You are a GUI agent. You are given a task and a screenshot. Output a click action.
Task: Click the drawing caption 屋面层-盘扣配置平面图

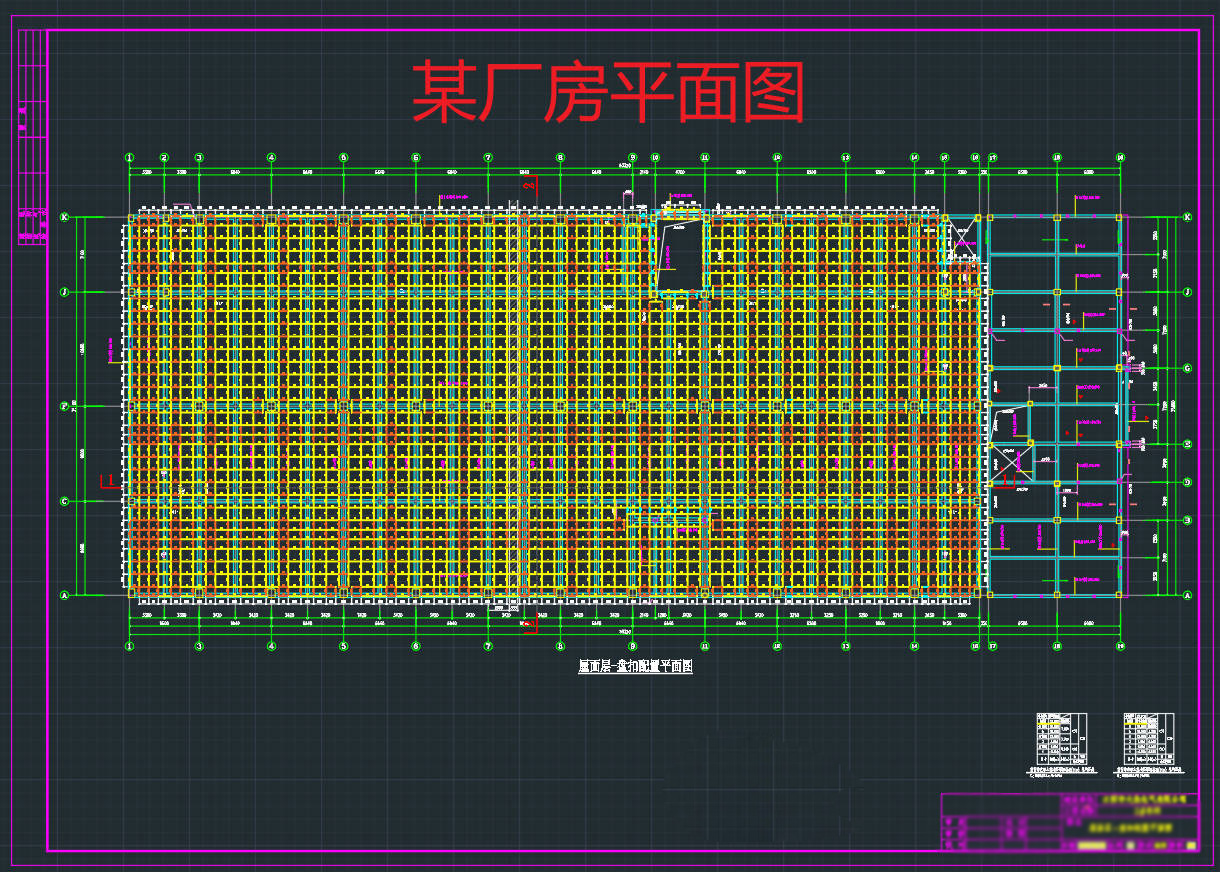click(x=635, y=666)
